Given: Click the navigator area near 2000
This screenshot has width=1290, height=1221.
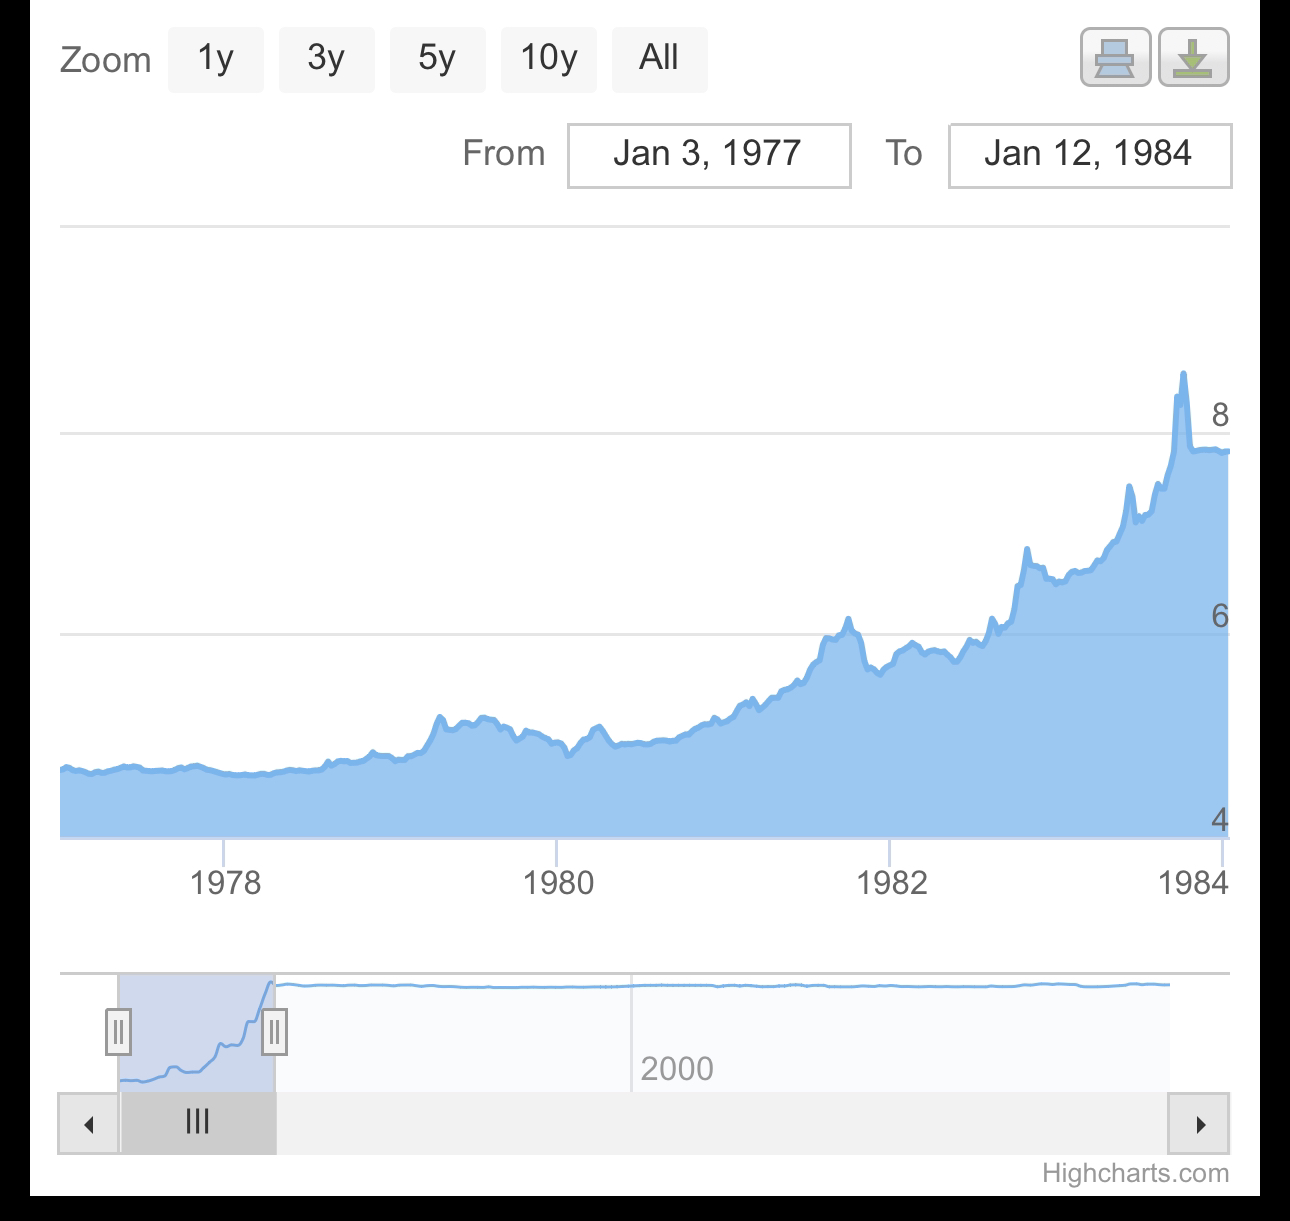Looking at the screenshot, I should (677, 1068).
